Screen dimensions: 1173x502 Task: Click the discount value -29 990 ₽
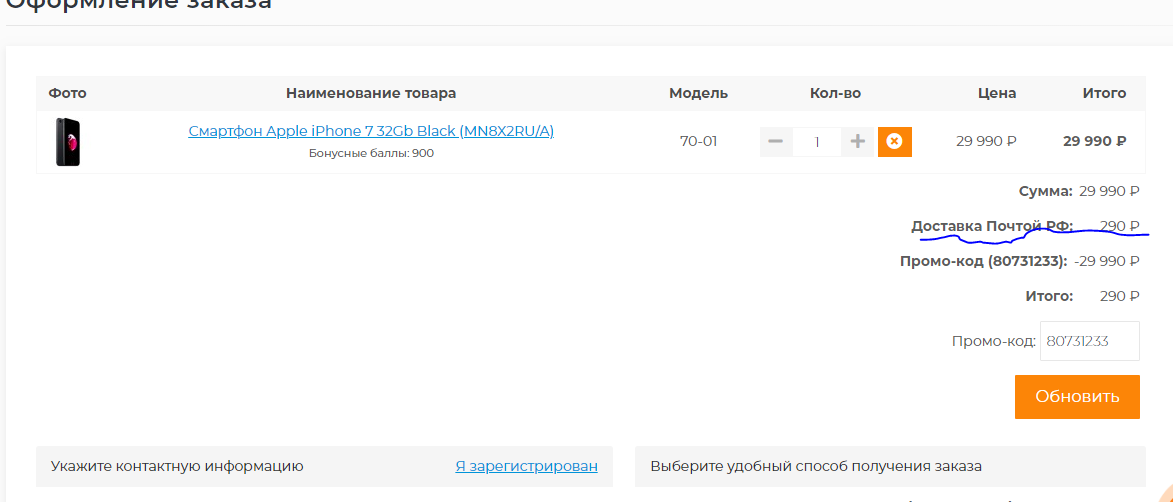1106,261
